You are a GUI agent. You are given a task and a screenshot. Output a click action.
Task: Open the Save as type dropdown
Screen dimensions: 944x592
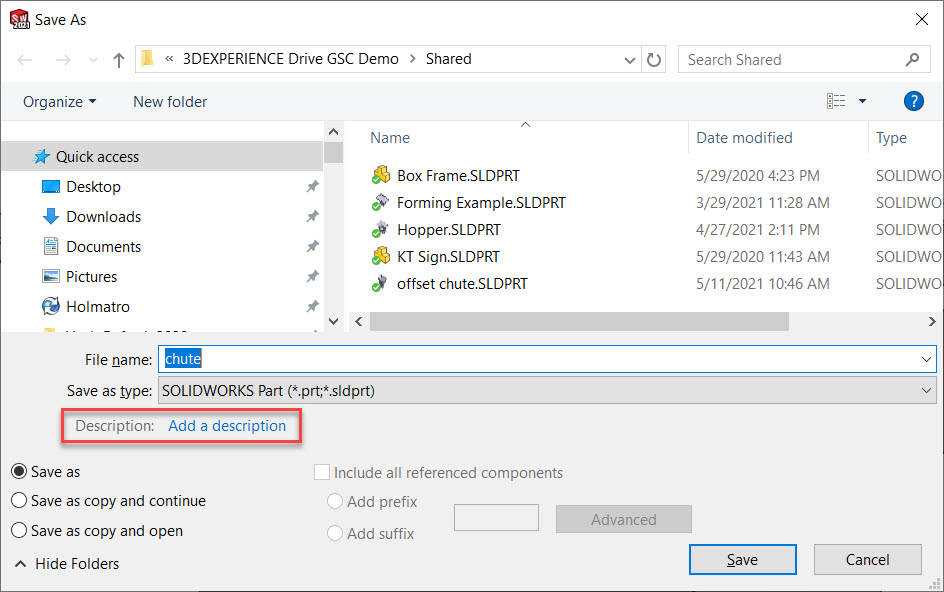[x=926, y=391]
